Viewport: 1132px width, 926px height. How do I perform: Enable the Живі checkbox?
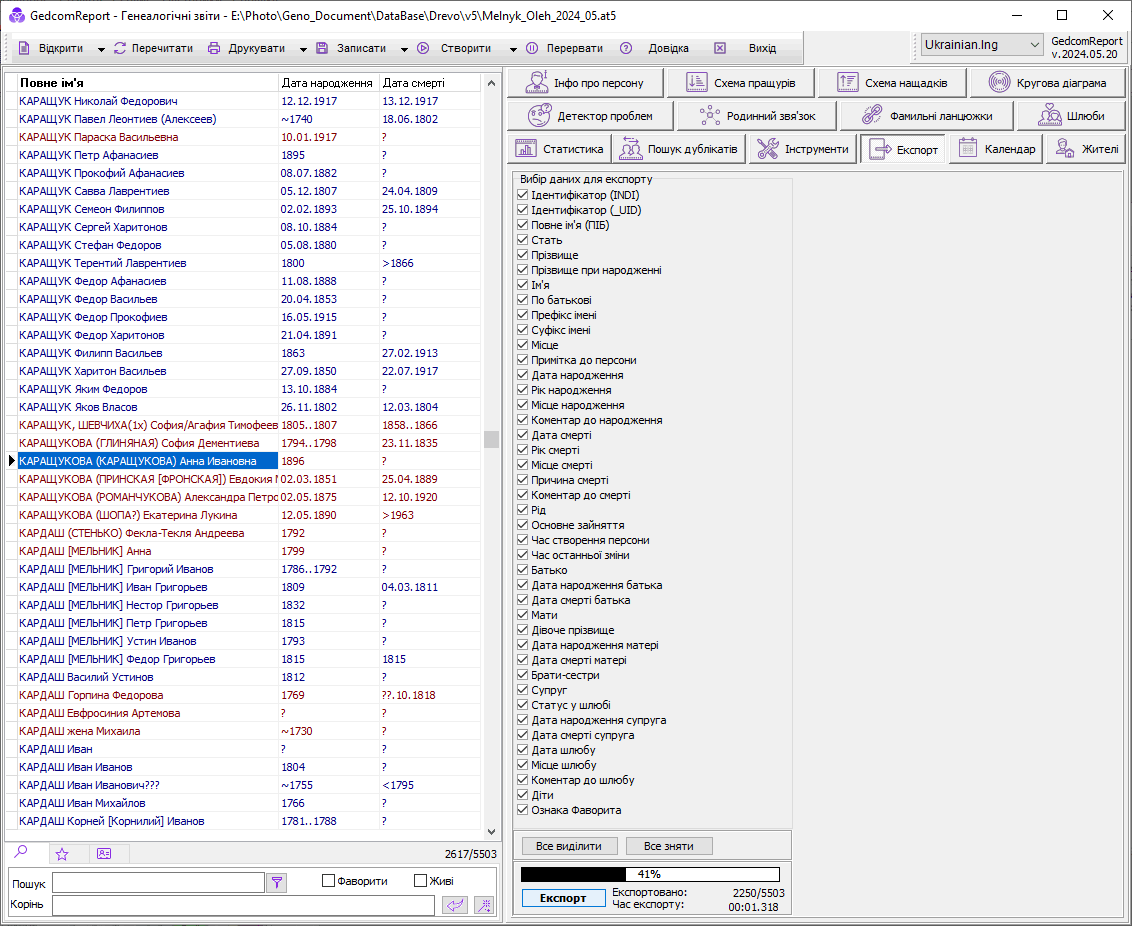click(x=420, y=881)
